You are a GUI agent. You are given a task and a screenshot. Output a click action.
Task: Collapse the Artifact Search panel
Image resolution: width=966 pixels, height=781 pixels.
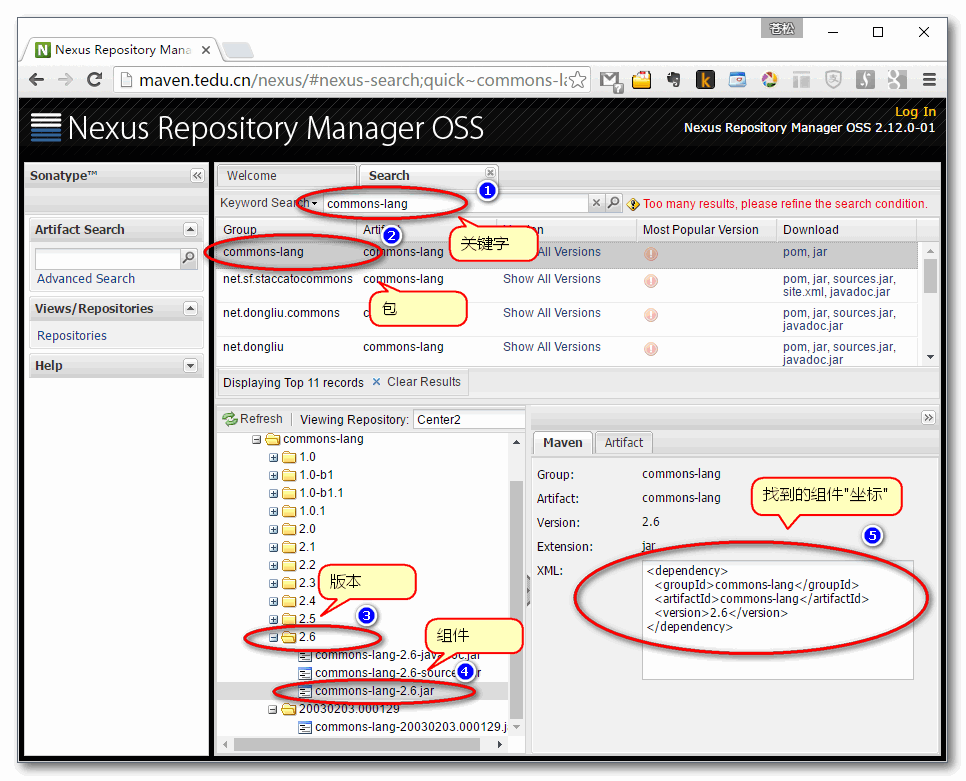(x=190, y=230)
